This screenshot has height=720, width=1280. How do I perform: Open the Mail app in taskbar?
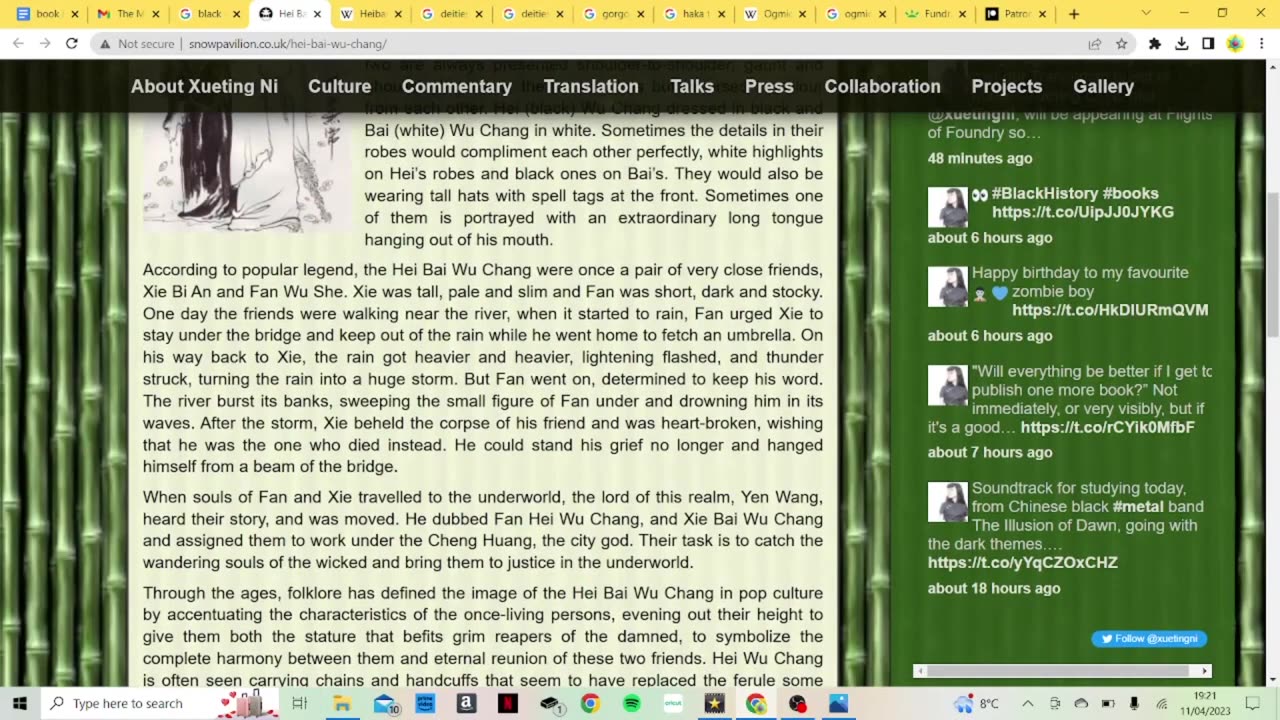tap(384, 703)
